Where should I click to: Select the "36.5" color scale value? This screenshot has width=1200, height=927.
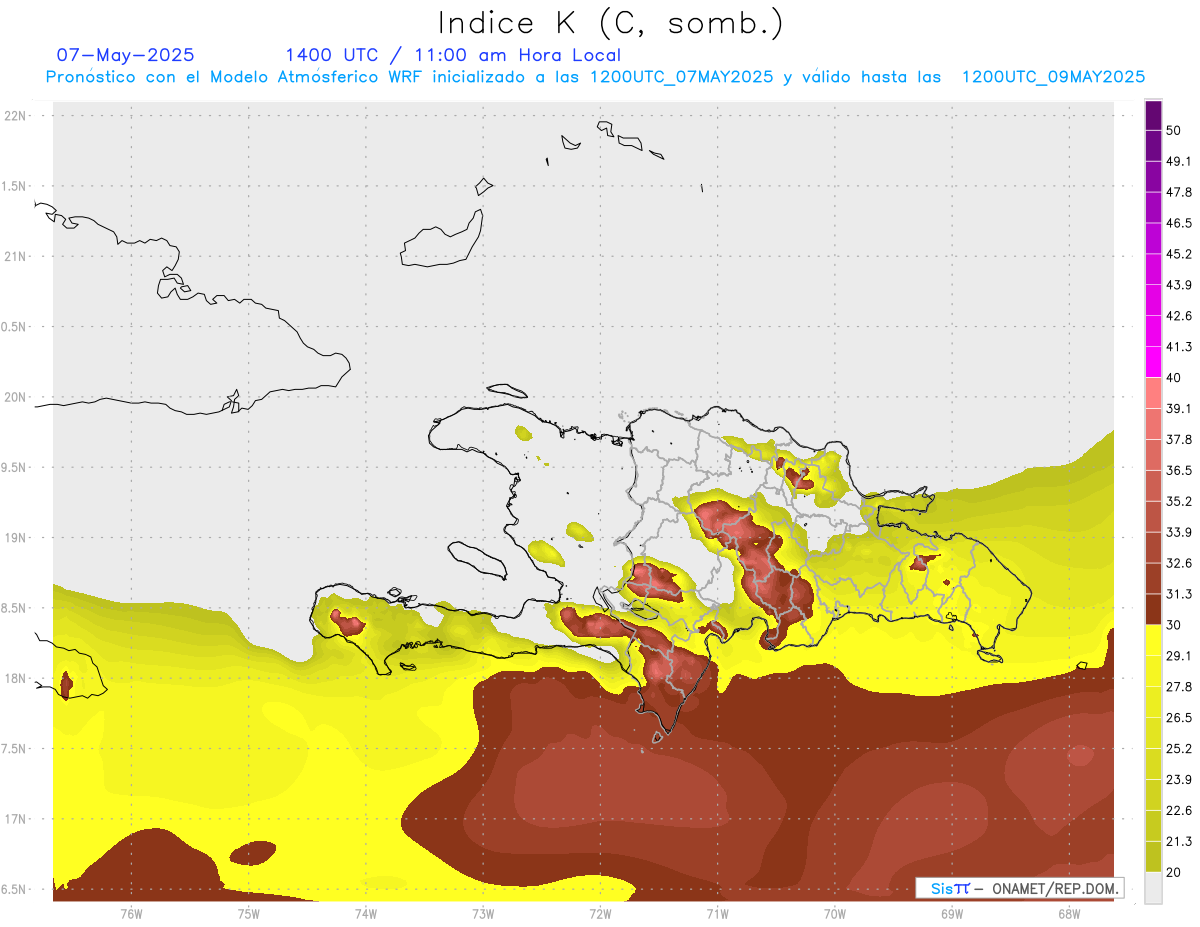1179,470
